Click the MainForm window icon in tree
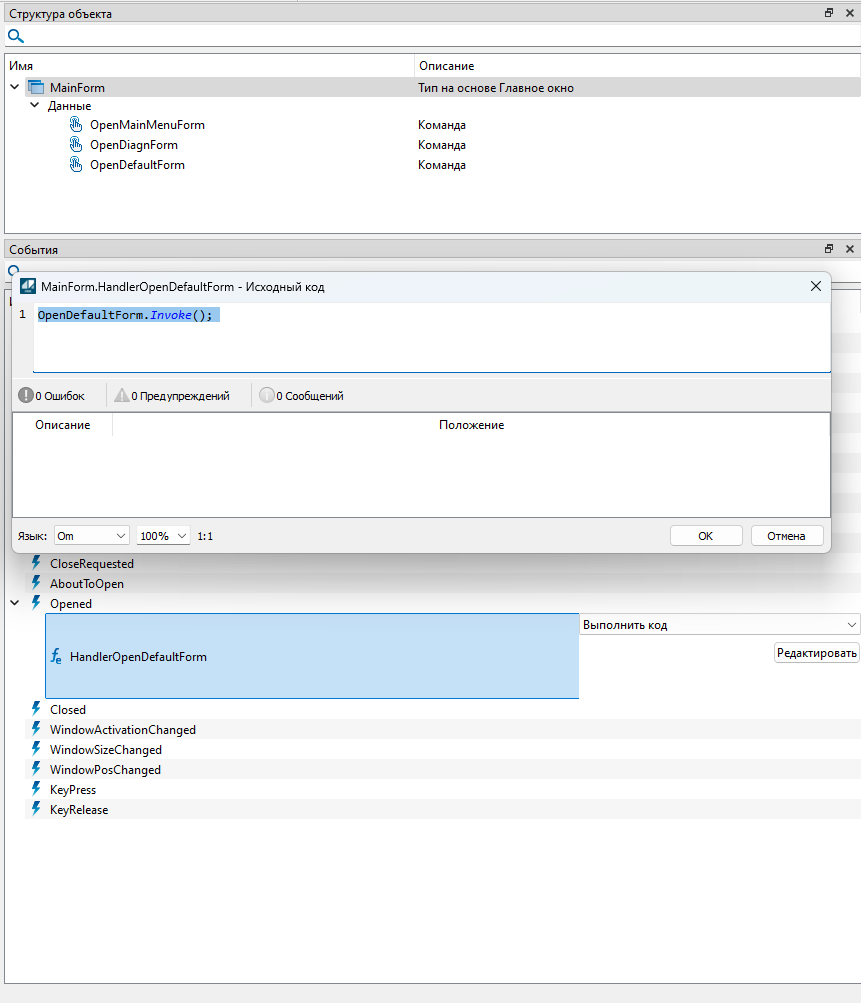The height and width of the screenshot is (1003, 861). [36, 88]
